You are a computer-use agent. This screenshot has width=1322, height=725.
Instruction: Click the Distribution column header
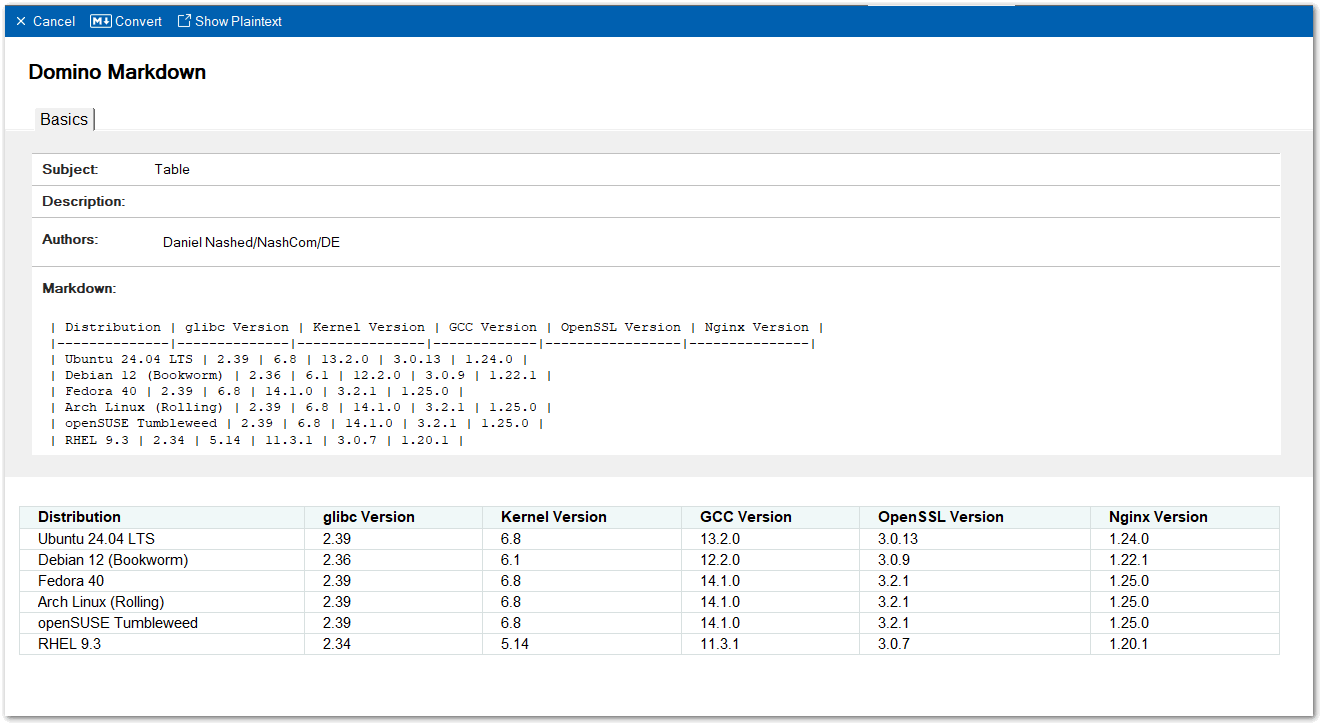point(79,517)
